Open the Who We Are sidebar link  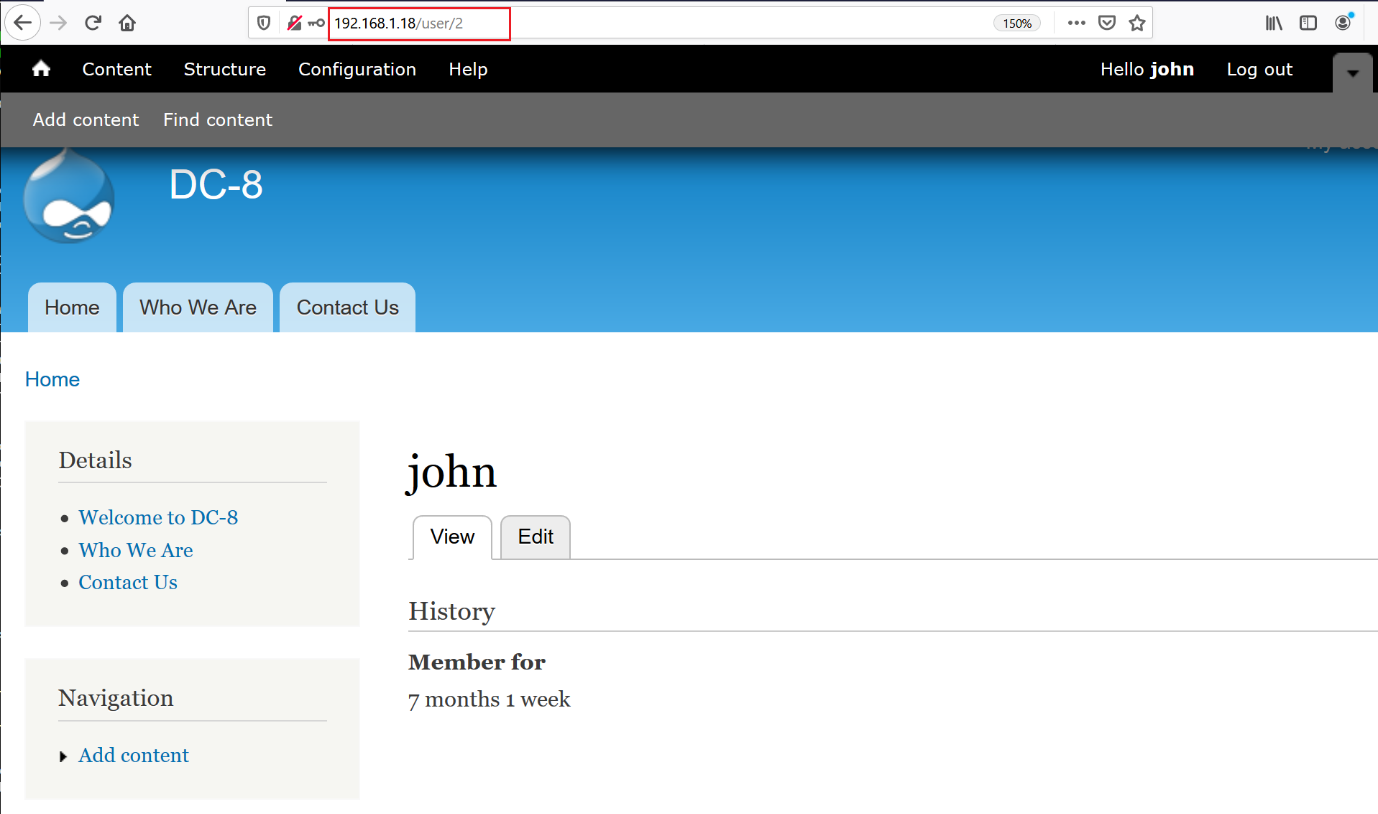pyautogui.click(x=136, y=550)
